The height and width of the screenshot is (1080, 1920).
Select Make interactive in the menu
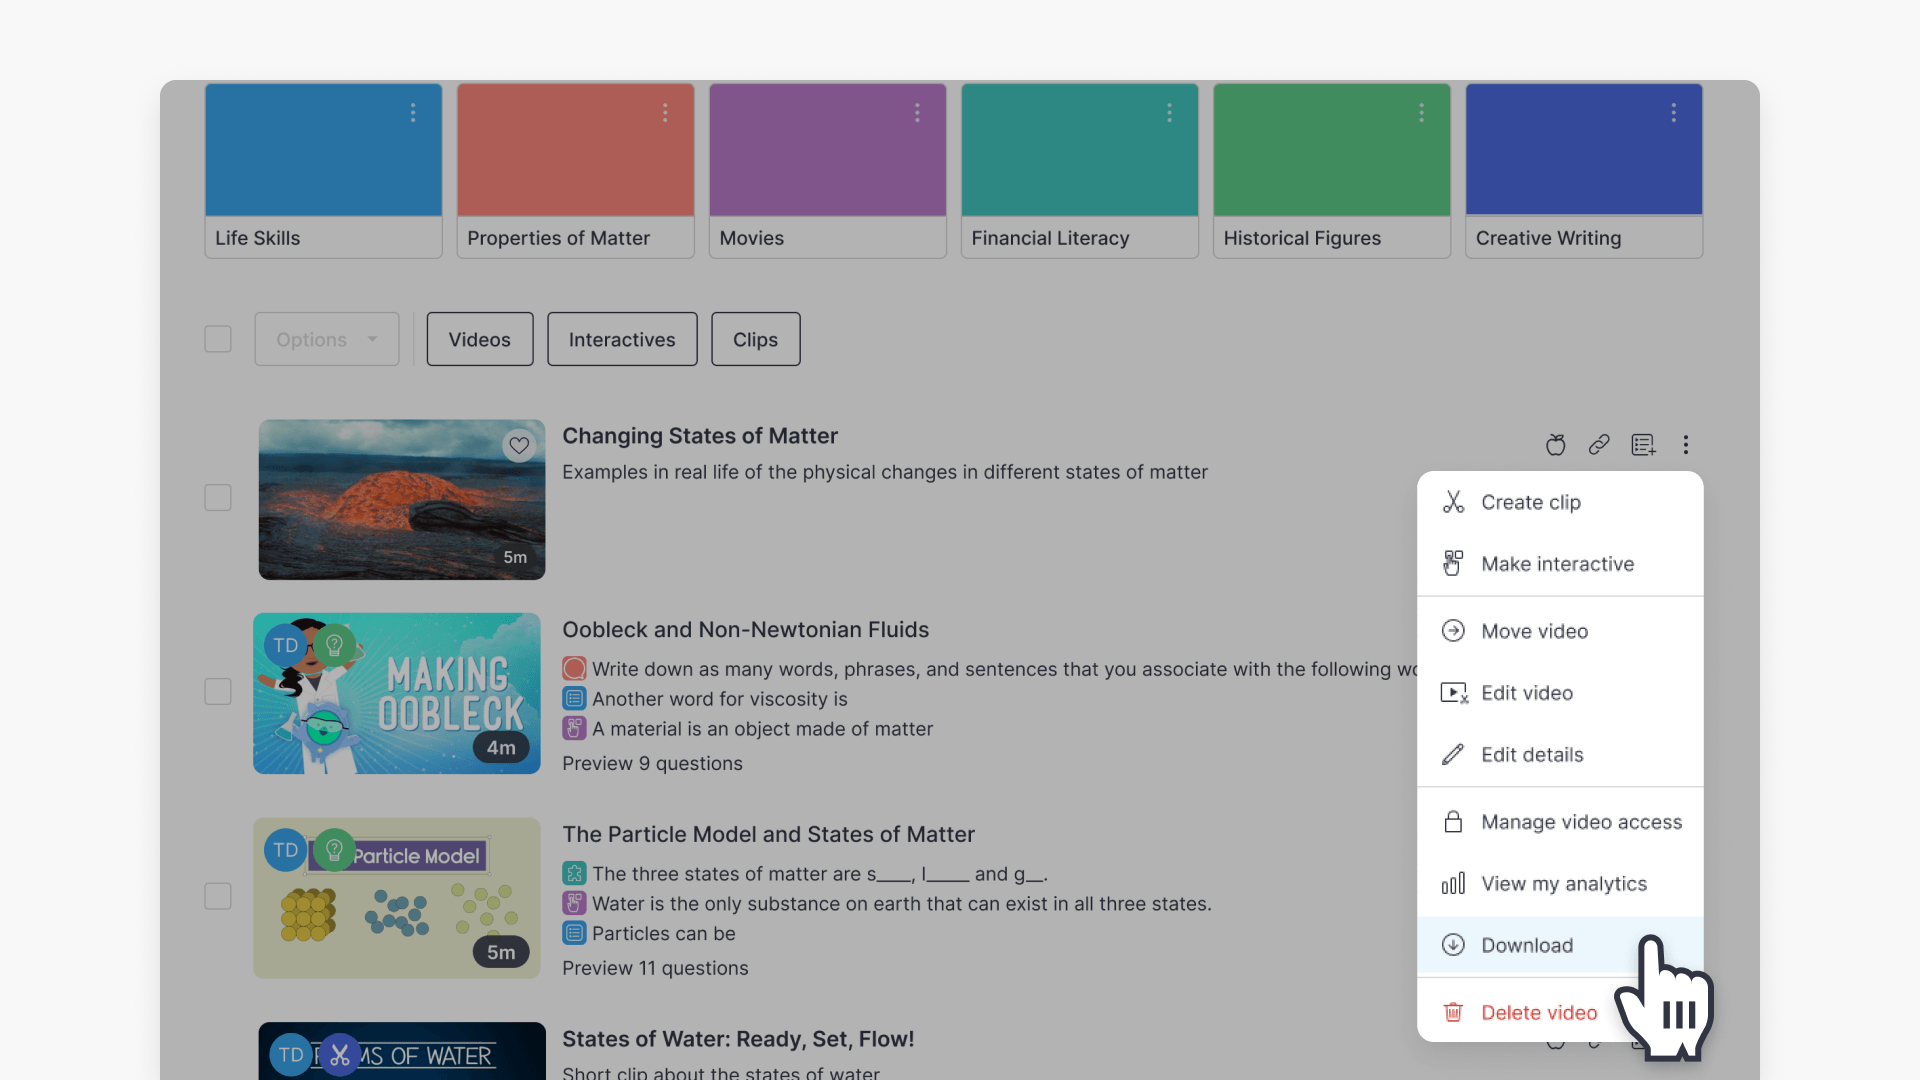(x=1557, y=564)
